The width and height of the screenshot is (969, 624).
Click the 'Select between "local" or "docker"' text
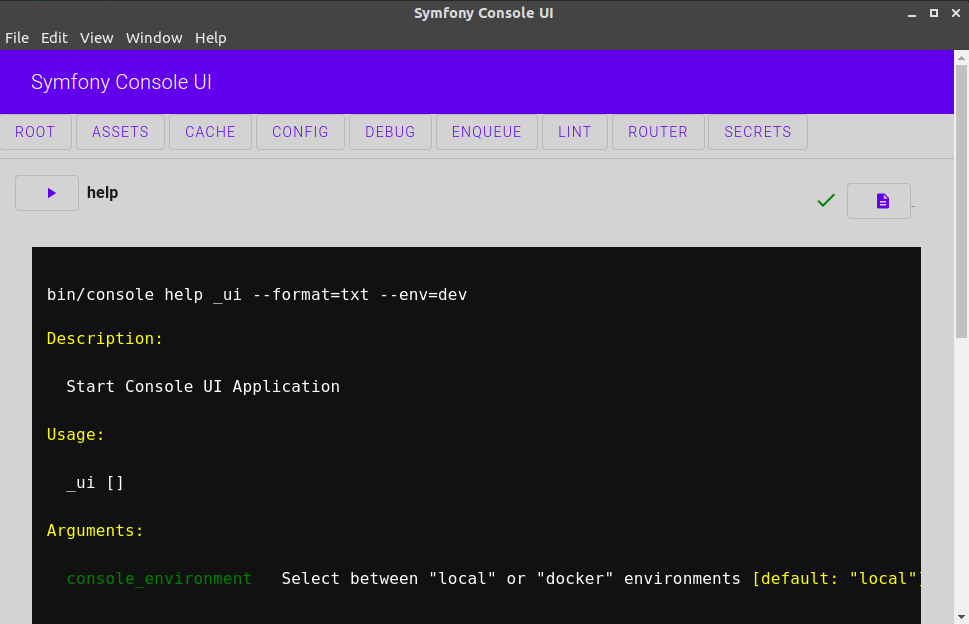tap(511, 579)
